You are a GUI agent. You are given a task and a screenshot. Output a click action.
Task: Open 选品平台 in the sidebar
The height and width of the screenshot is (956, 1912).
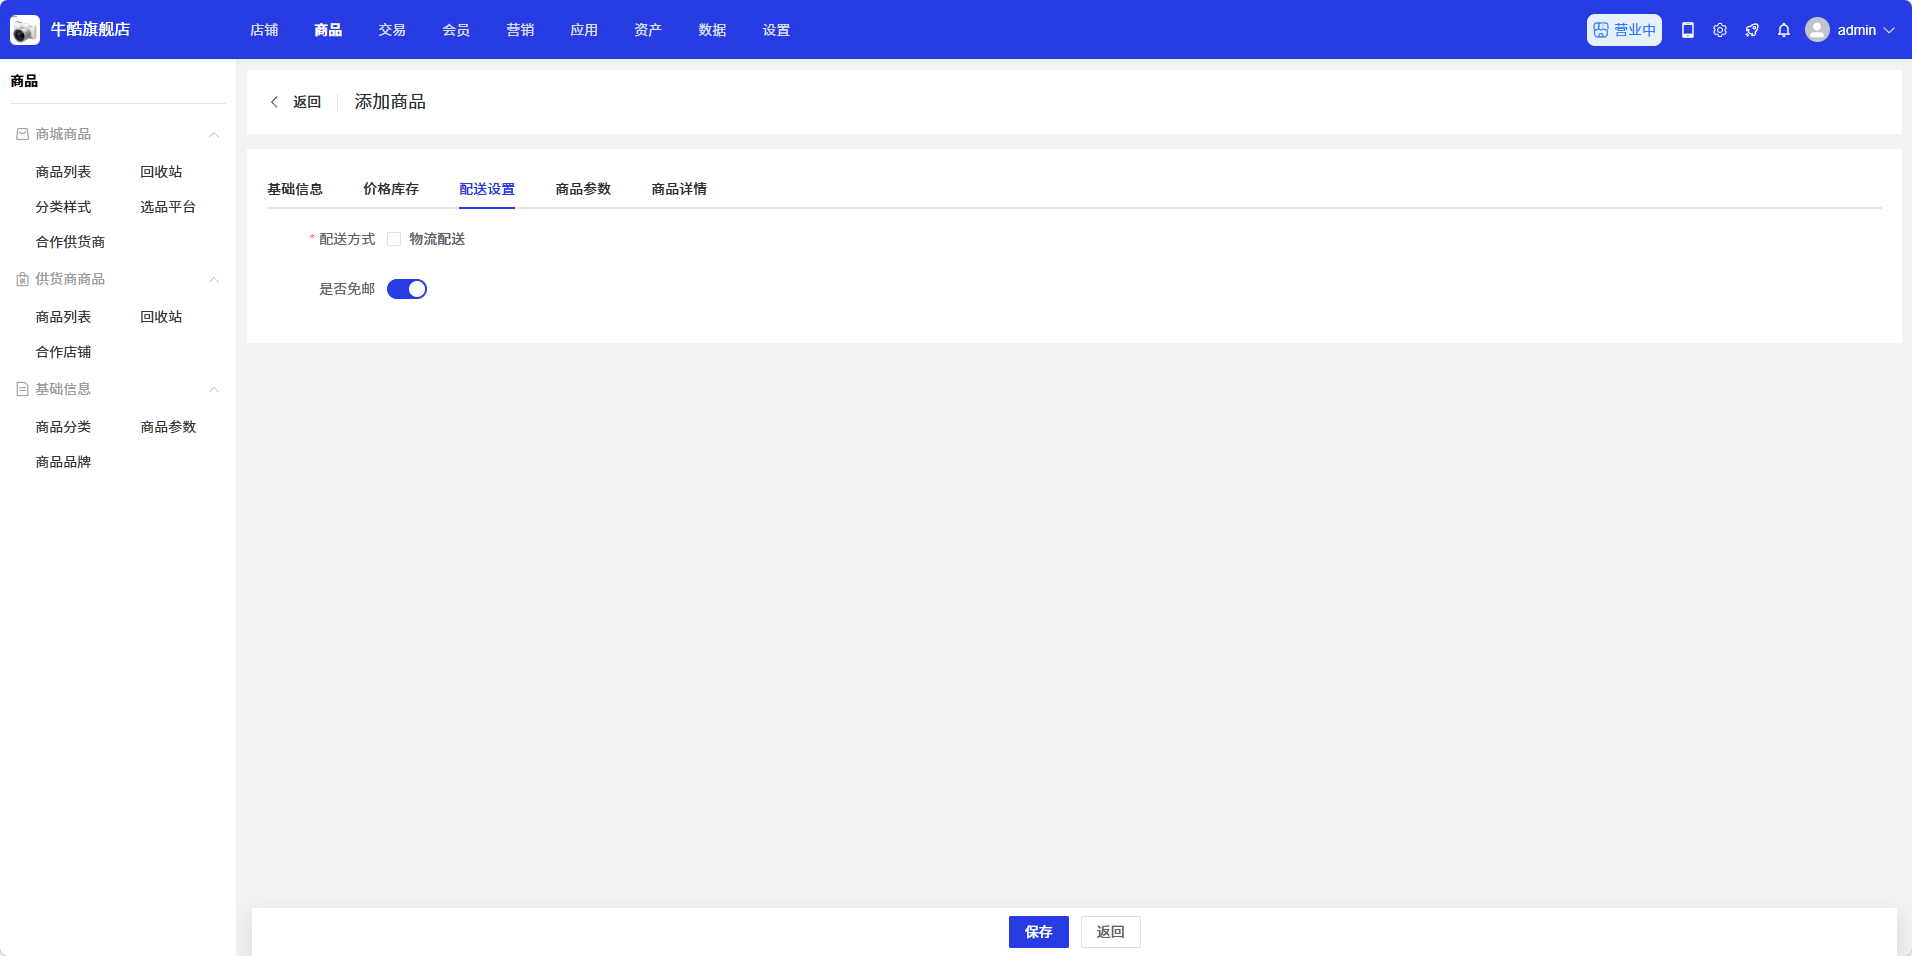pos(168,207)
